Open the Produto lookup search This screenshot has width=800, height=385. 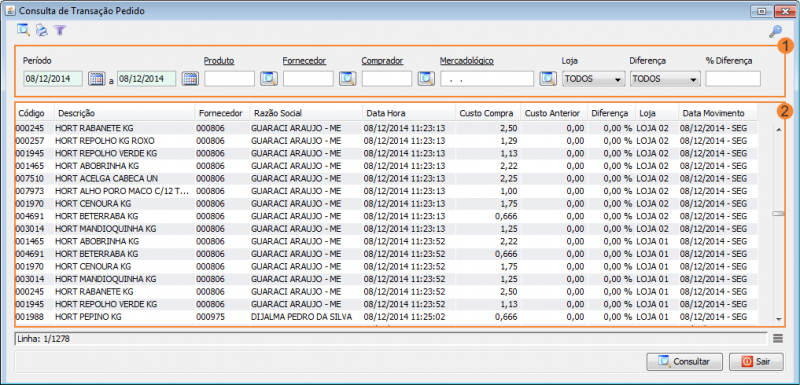[x=269, y=79]
